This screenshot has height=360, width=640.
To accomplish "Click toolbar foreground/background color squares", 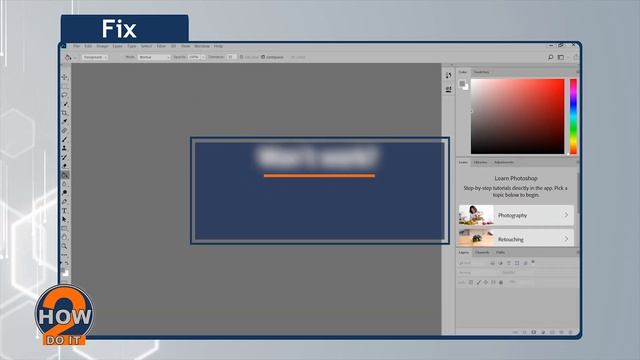I will pyautogui.click(x=65, y=273).
